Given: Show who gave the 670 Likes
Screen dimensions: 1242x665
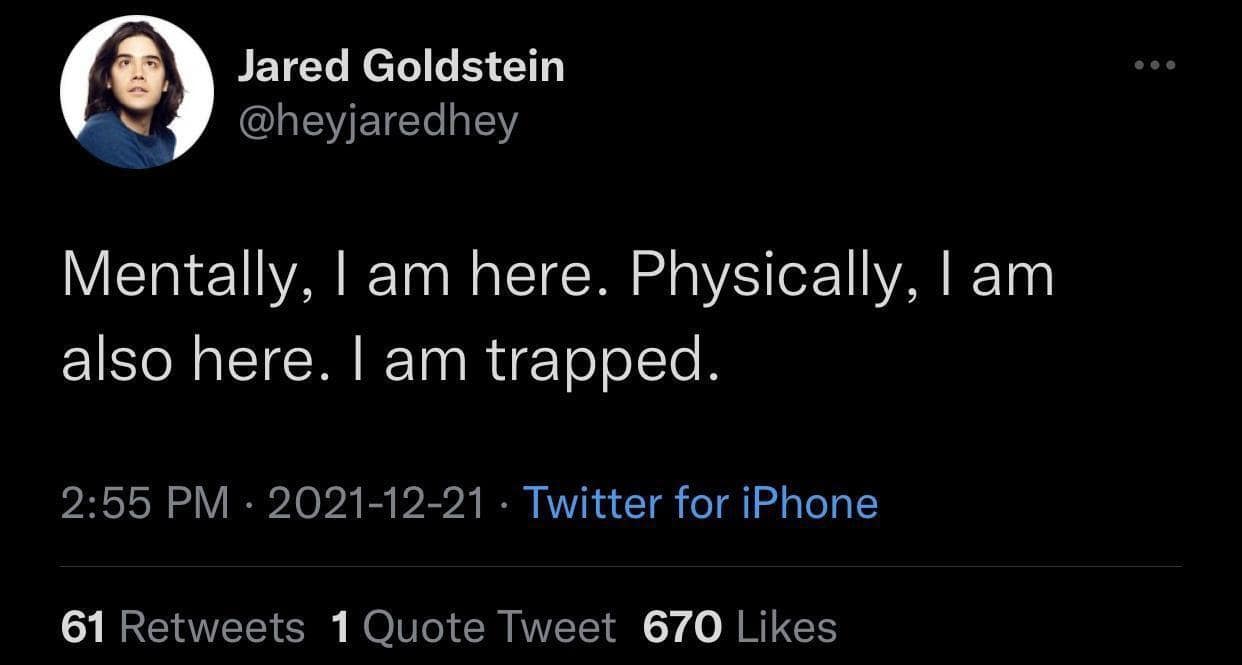Looking at the screenshot, I should [739, 627].
